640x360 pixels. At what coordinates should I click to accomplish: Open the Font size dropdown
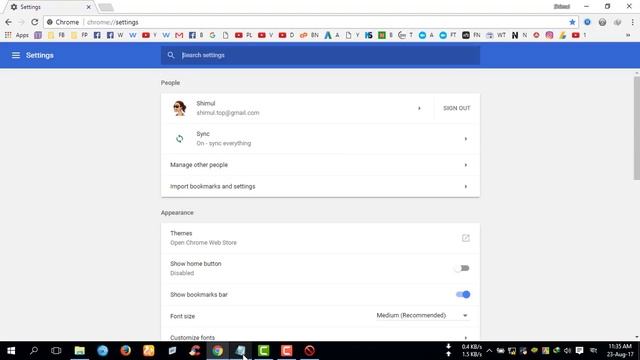pyautogui.click(x=422, y=316)
